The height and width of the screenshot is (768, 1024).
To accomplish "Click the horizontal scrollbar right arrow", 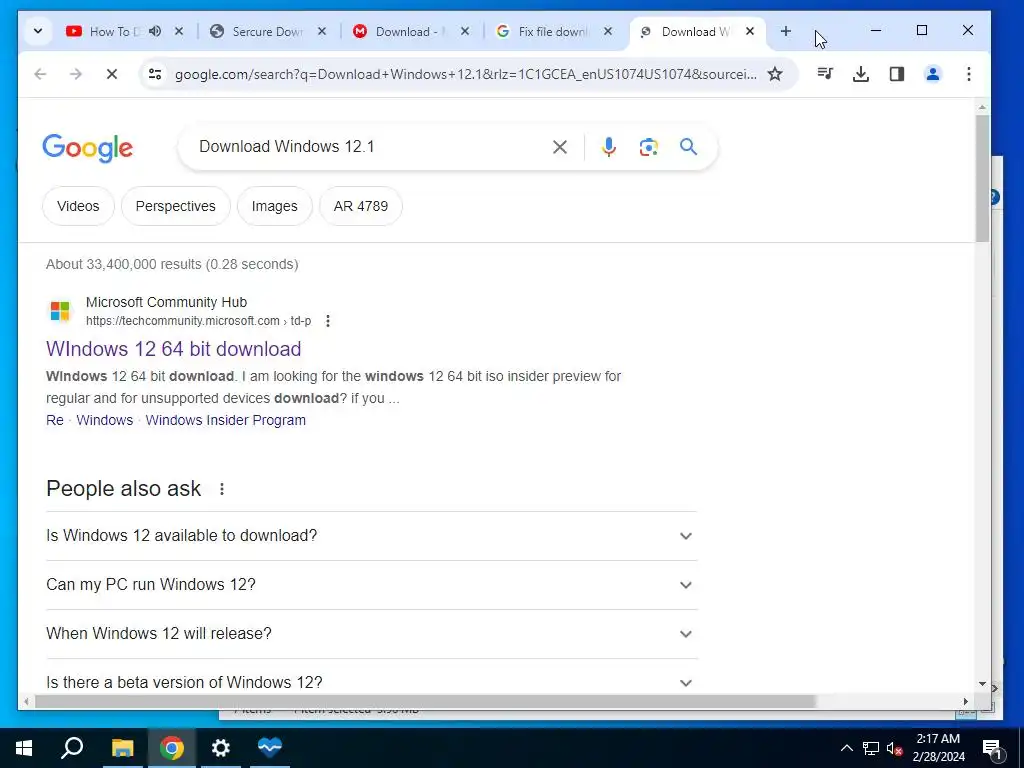I will point(965,701).
